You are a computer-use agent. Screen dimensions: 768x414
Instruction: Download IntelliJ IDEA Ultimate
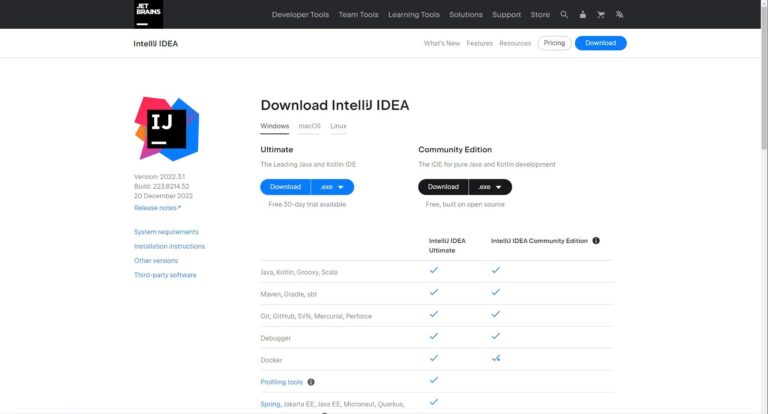(x=286, y=187)
